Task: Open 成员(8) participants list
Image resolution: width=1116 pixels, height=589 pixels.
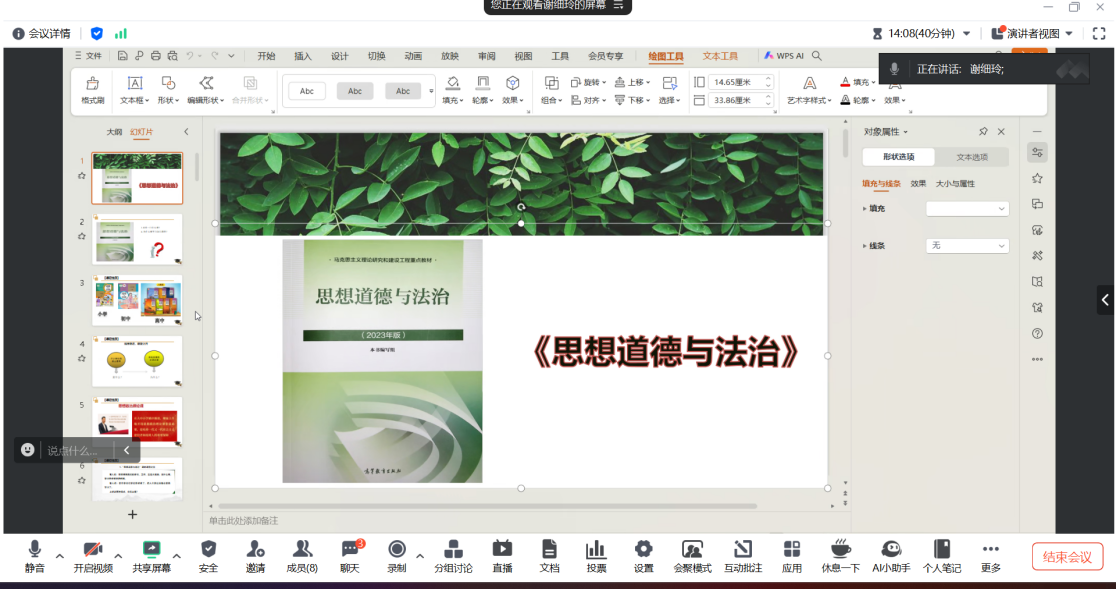Action: (x=302, y=555)
